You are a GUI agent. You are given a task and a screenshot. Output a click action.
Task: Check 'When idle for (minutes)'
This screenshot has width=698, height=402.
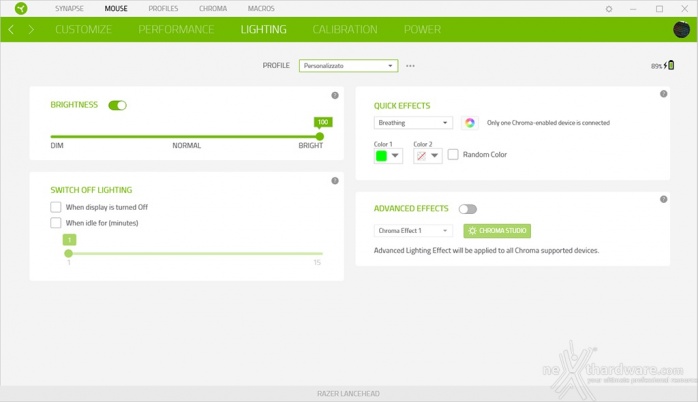coord(56,223)
